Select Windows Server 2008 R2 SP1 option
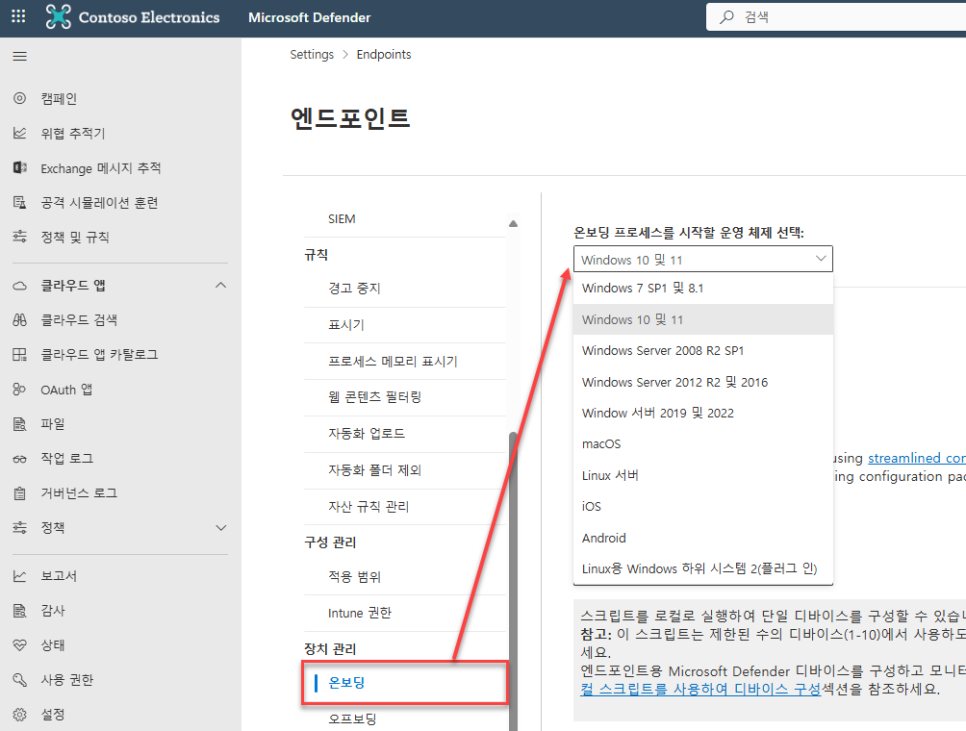This screenshot has width=966, height=731. (703, 350)
